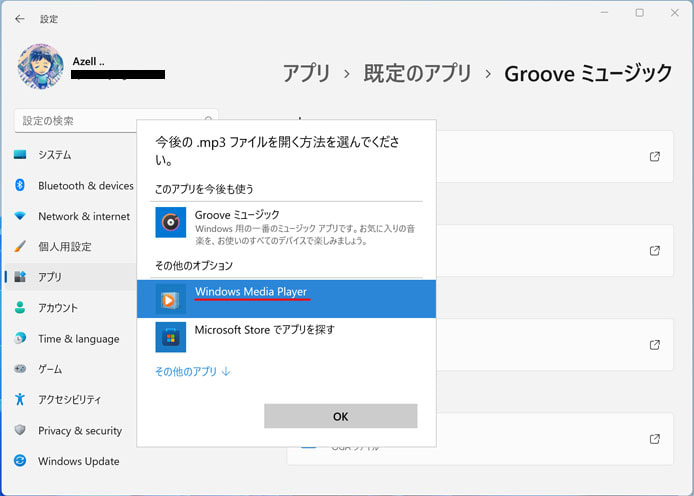Click アプリ in the breadcrumb
Screen dimensions: 694x496
coord(306,73)
